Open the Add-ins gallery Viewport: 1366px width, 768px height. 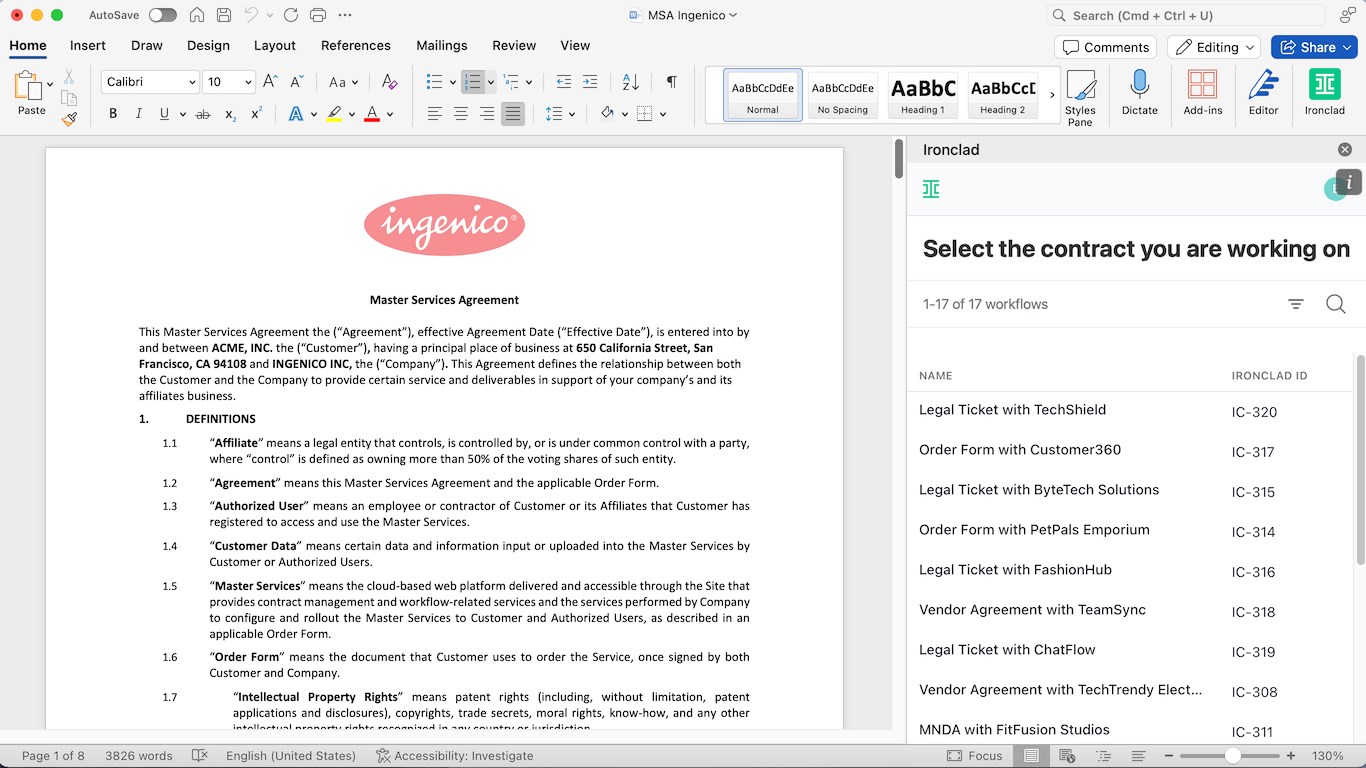click(1202, 93)
